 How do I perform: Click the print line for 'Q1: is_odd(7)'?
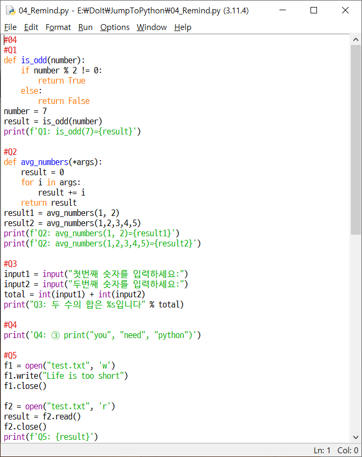coord(72,131)
